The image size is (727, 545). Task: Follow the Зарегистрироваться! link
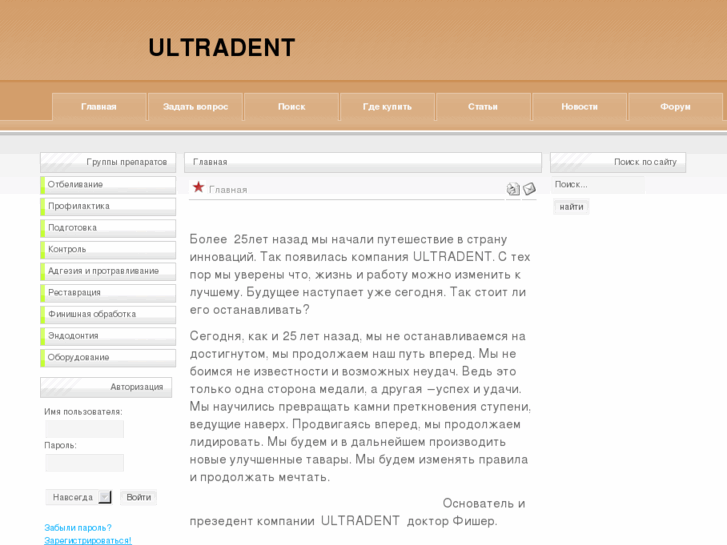point(88,540)
